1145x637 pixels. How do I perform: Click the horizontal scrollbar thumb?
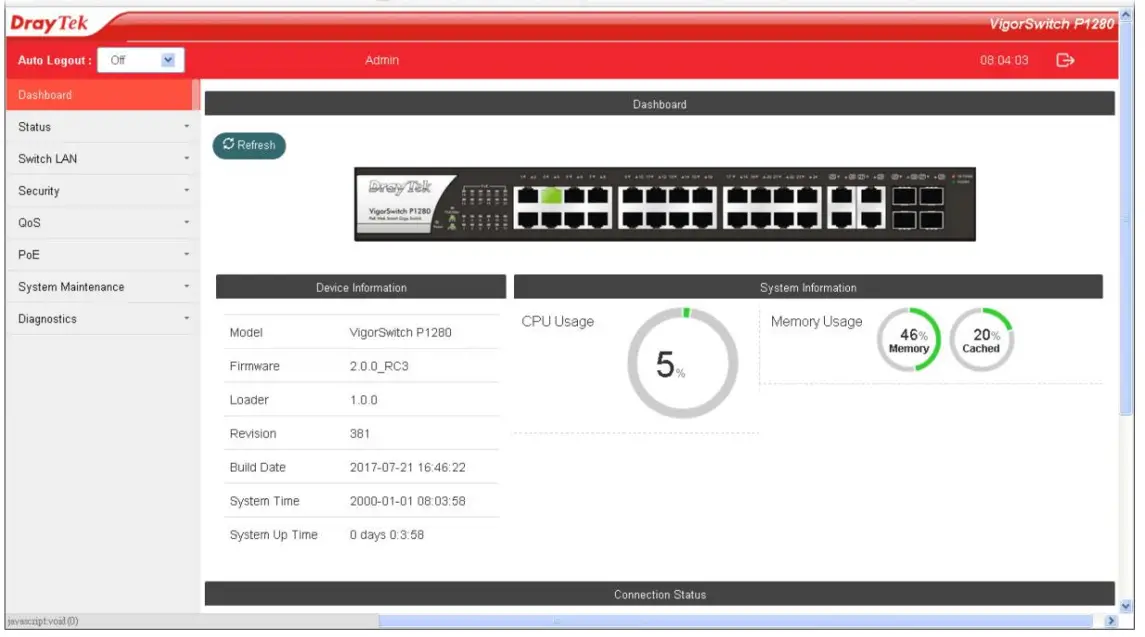(x=735, y=621)
